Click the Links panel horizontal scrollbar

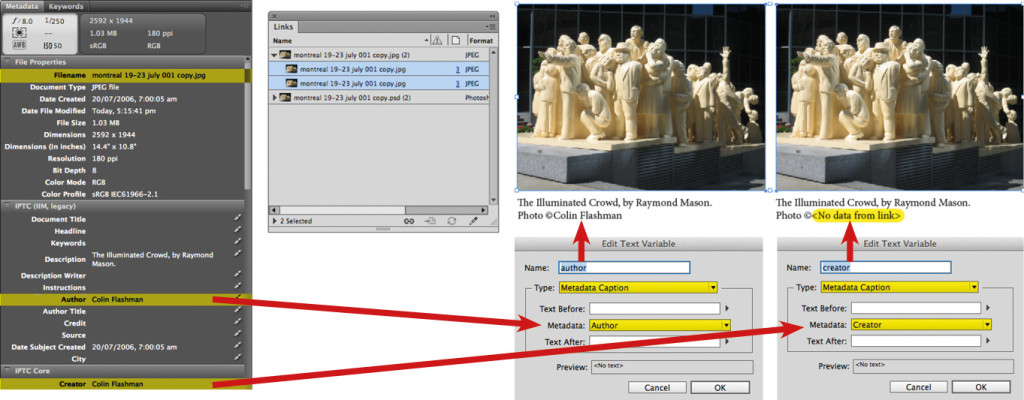(380, 210)
